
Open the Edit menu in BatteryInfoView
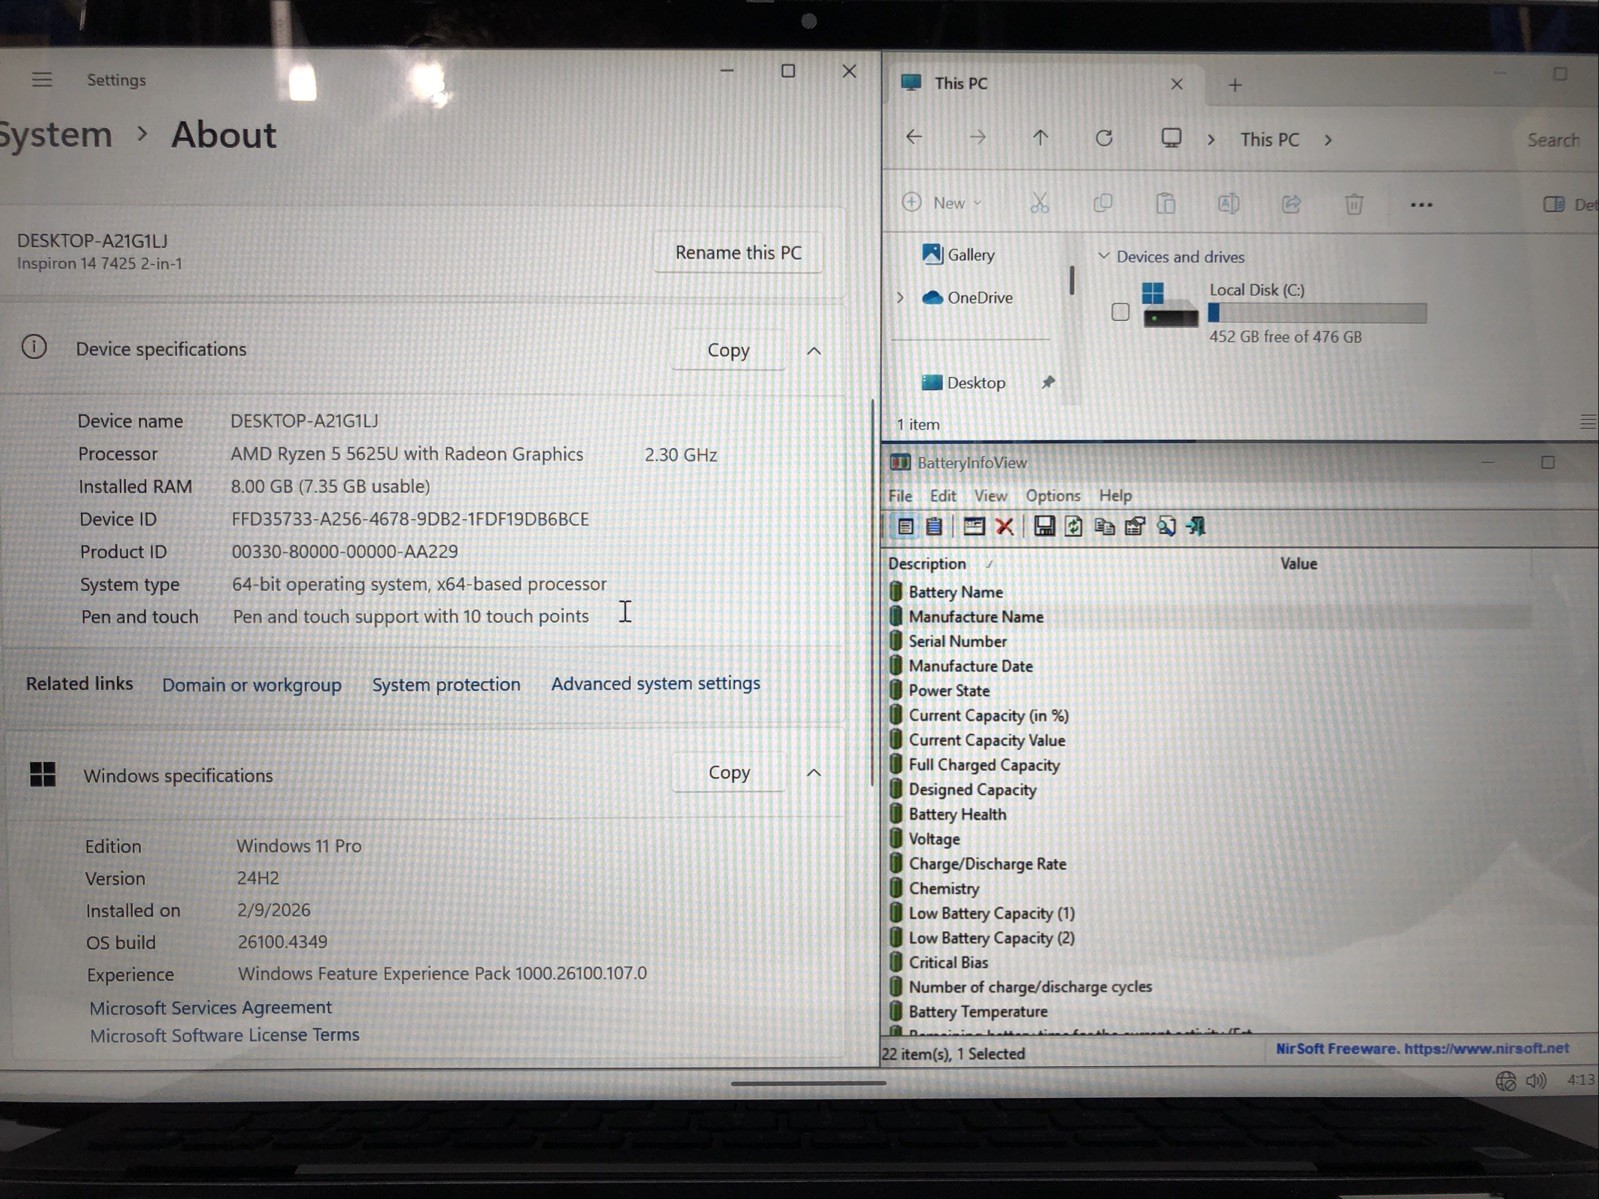[943, 495]
